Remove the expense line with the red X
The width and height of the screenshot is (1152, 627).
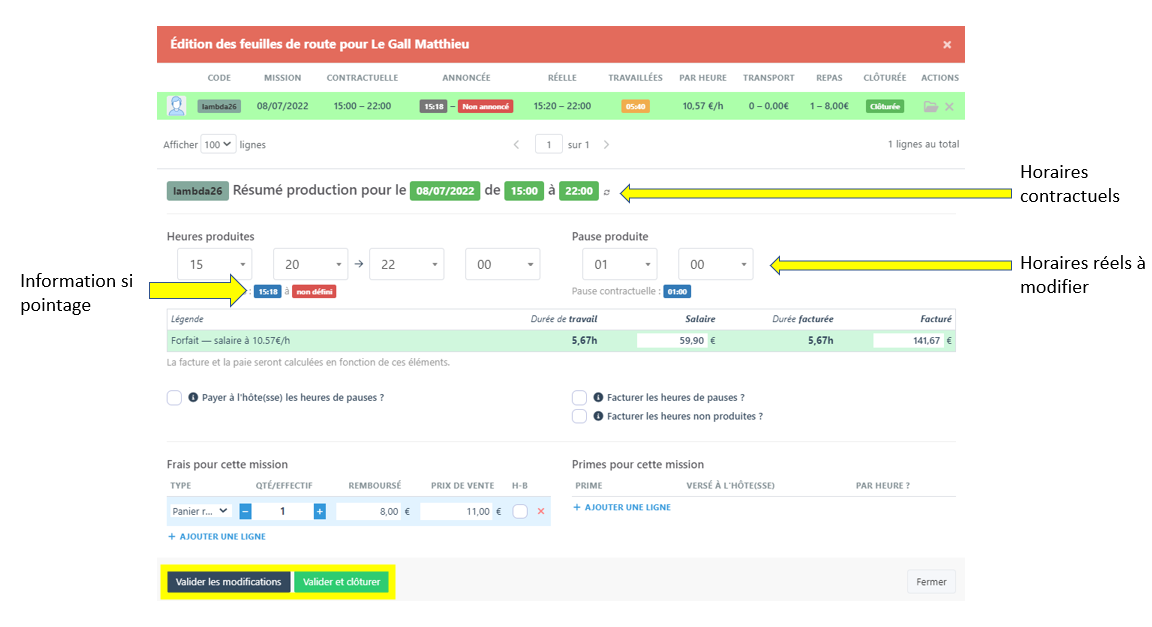click(x=541, y=511)
